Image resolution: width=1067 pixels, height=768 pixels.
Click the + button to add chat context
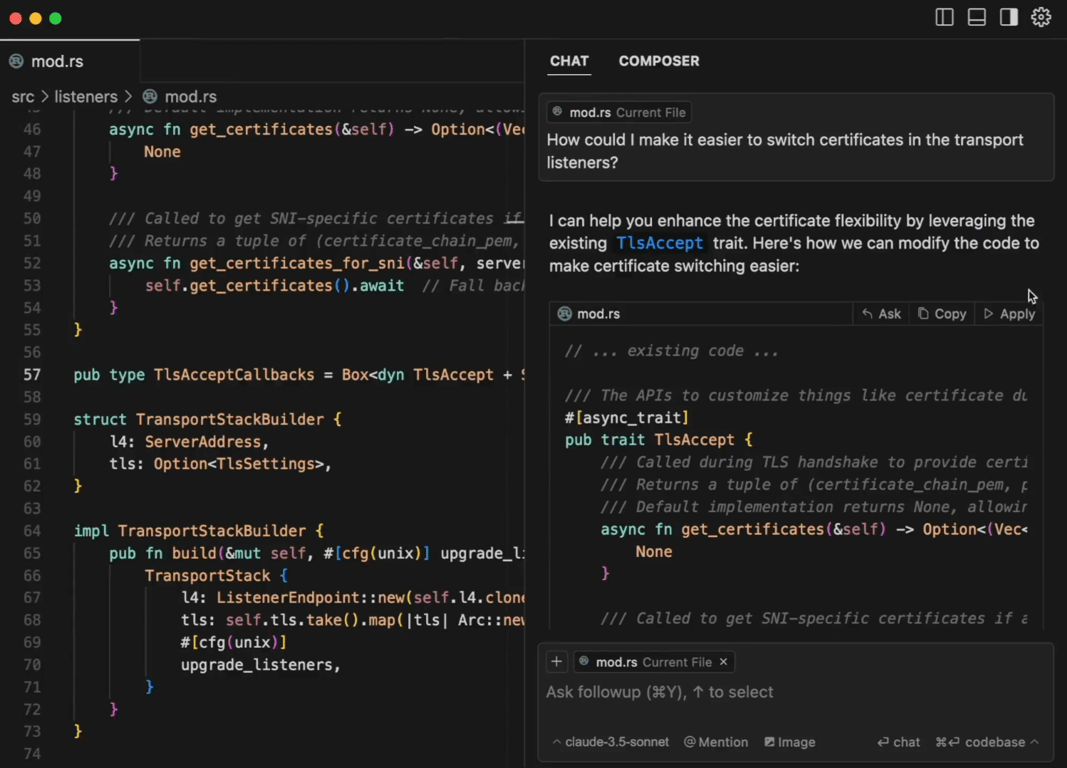pyautogui.click(x=557, y=661)
